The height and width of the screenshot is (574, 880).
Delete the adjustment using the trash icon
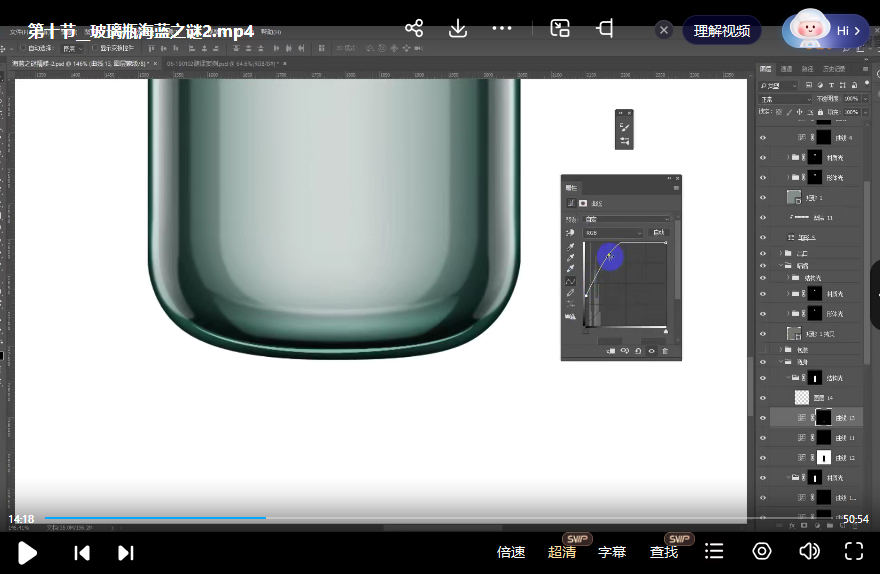[665, 351]
